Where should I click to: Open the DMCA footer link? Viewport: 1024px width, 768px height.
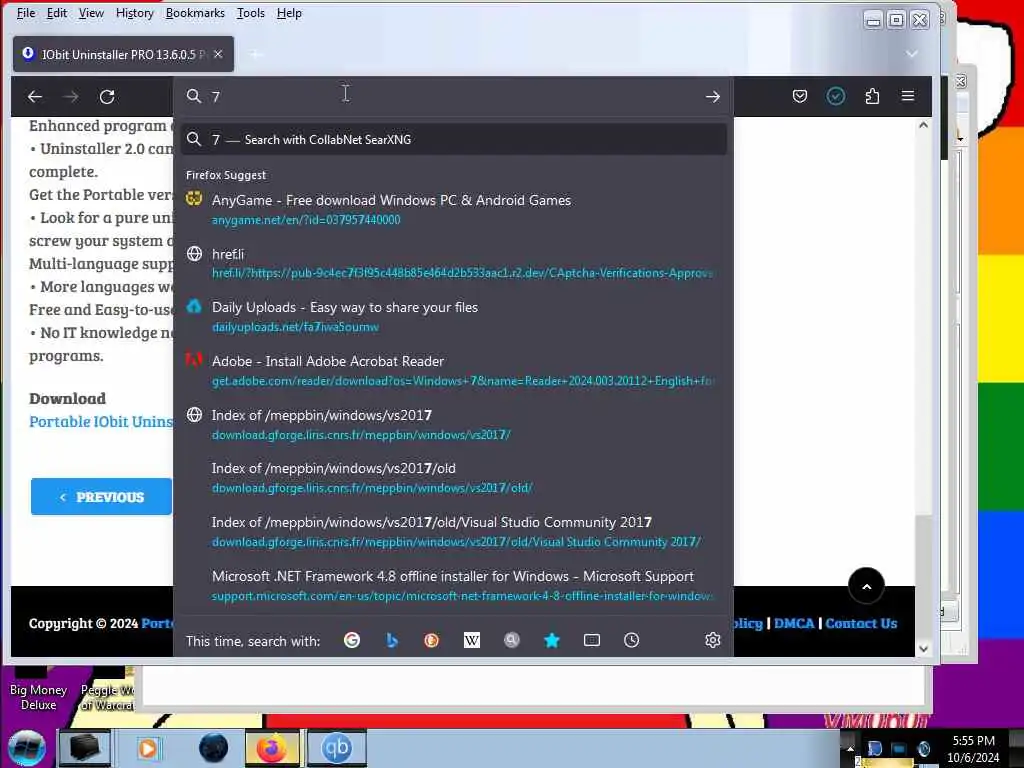tap(794, 623)
